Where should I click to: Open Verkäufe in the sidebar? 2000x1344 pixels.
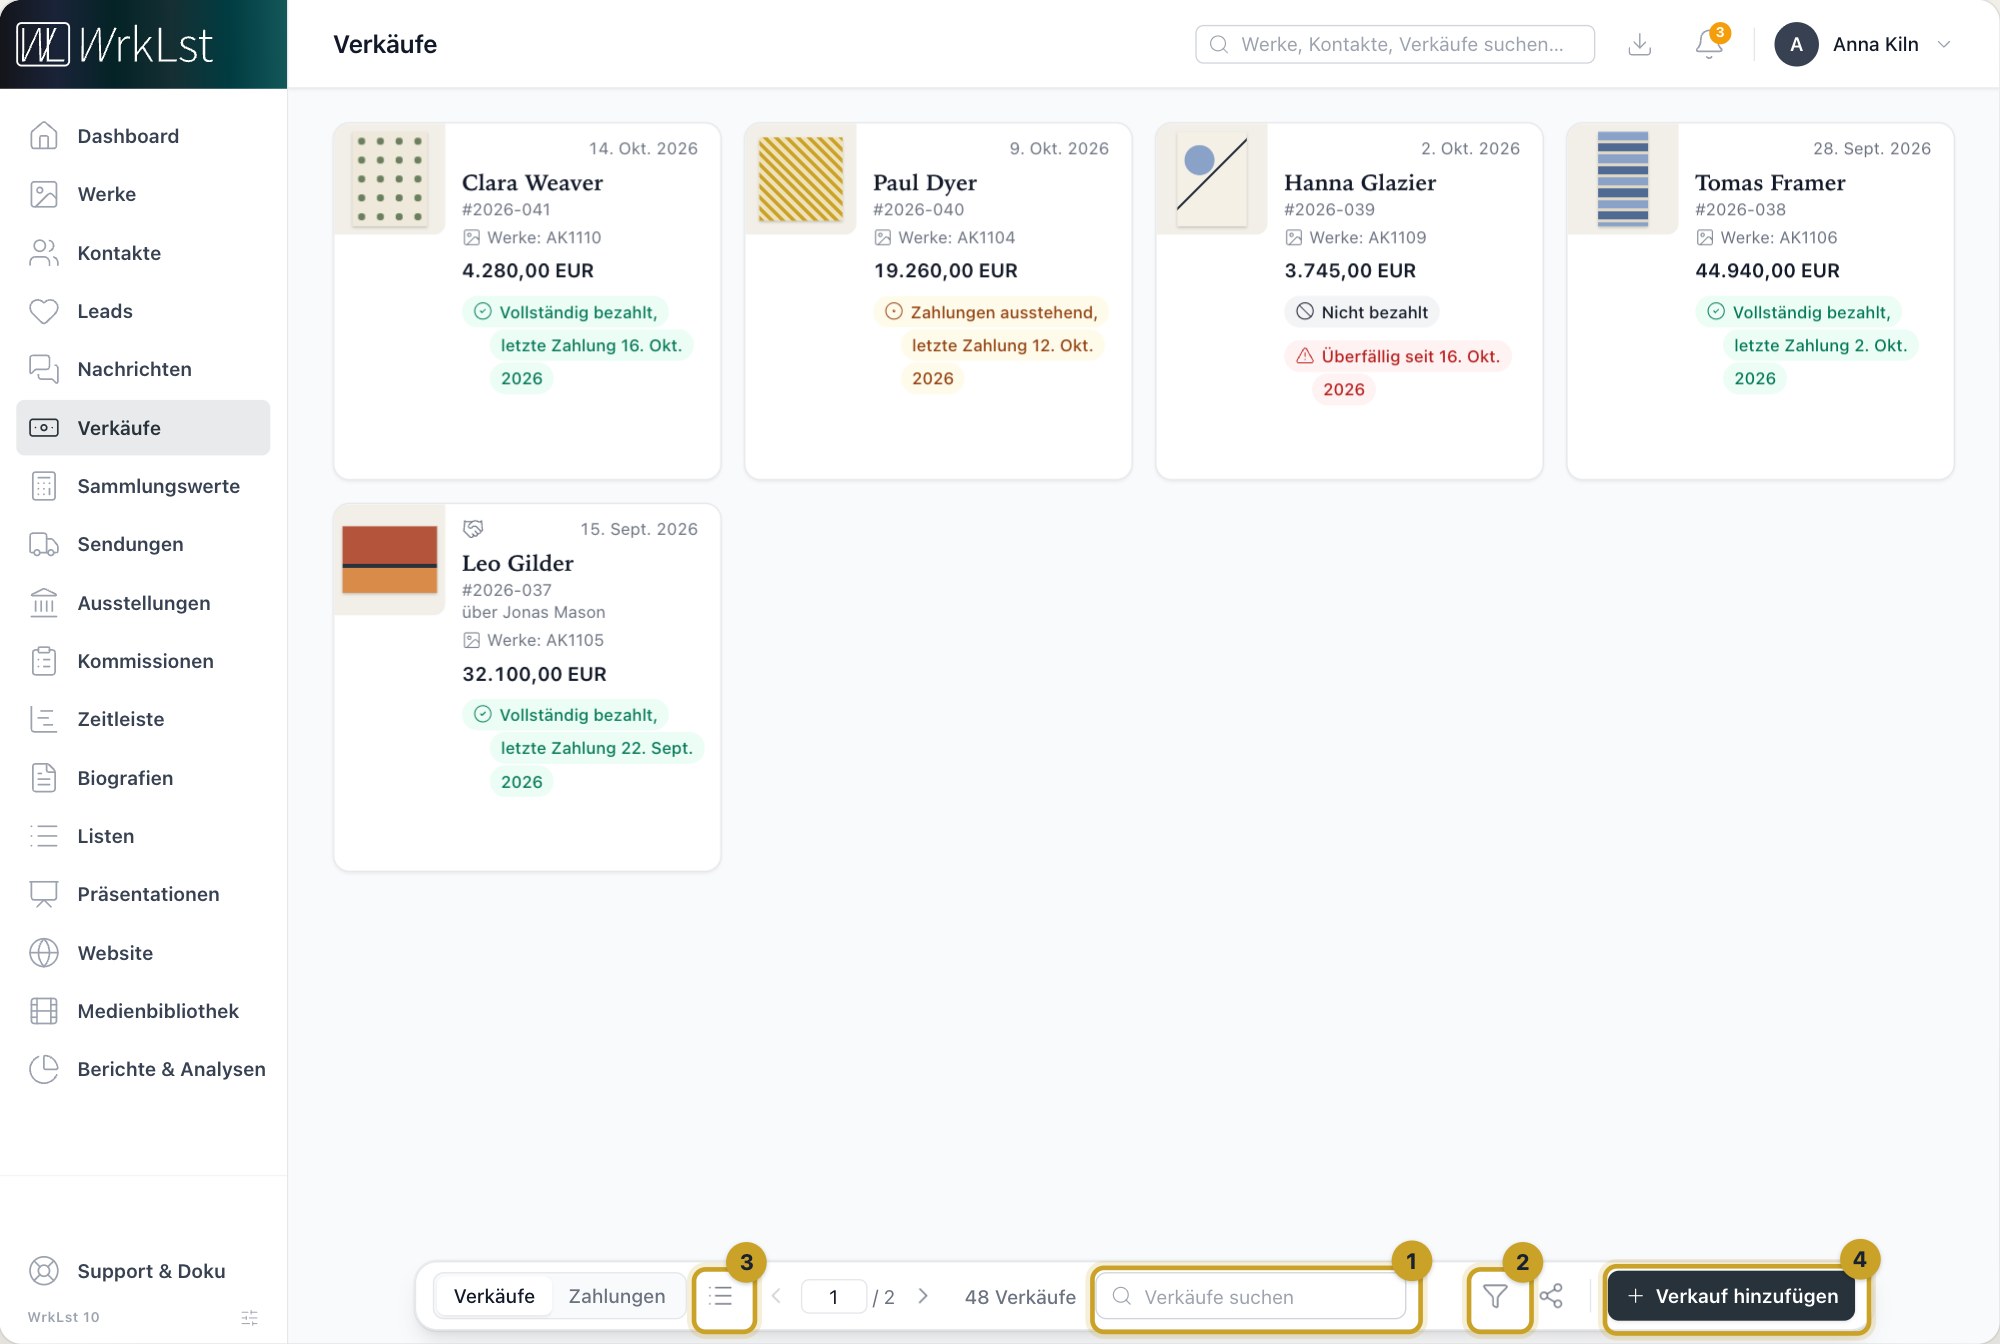click(143, 428)
